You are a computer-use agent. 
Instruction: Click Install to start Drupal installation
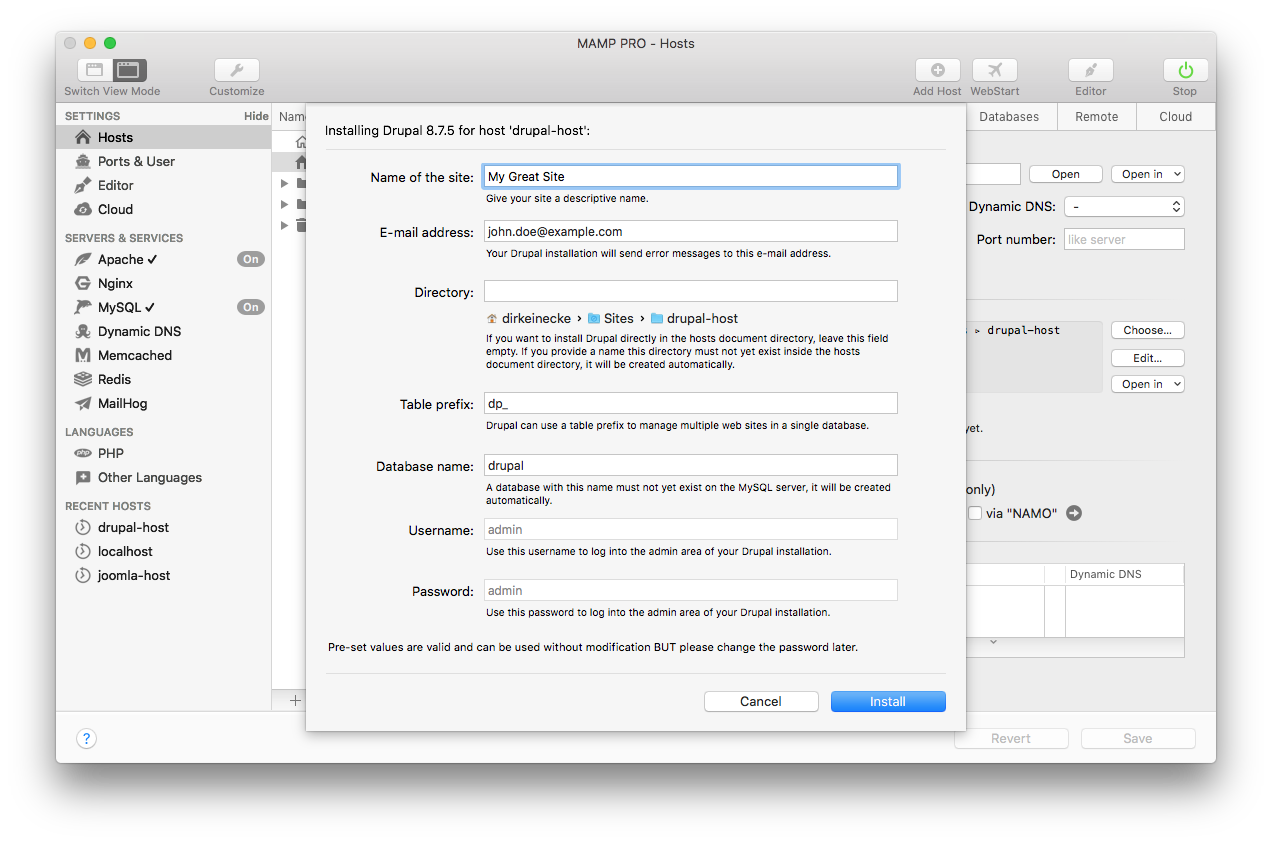[887, 701]
